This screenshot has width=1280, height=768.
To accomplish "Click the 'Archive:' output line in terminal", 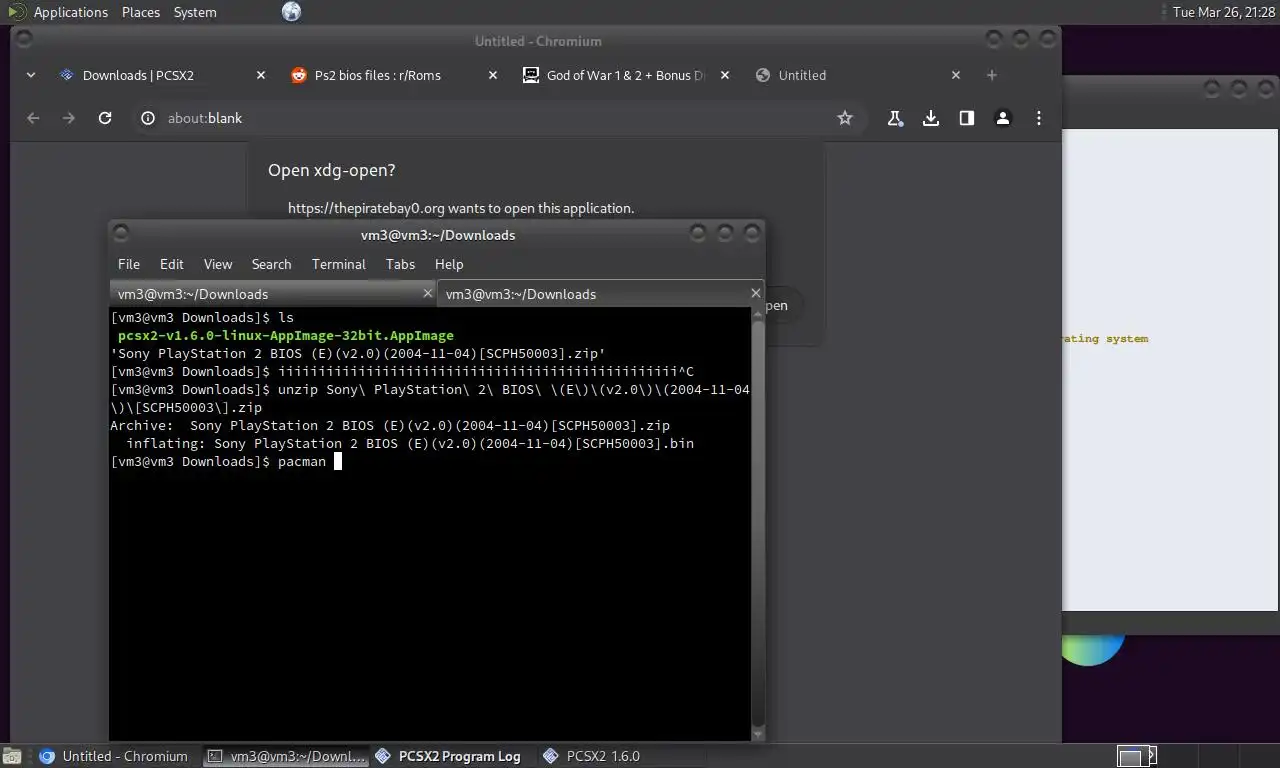I will click(390, 425).
